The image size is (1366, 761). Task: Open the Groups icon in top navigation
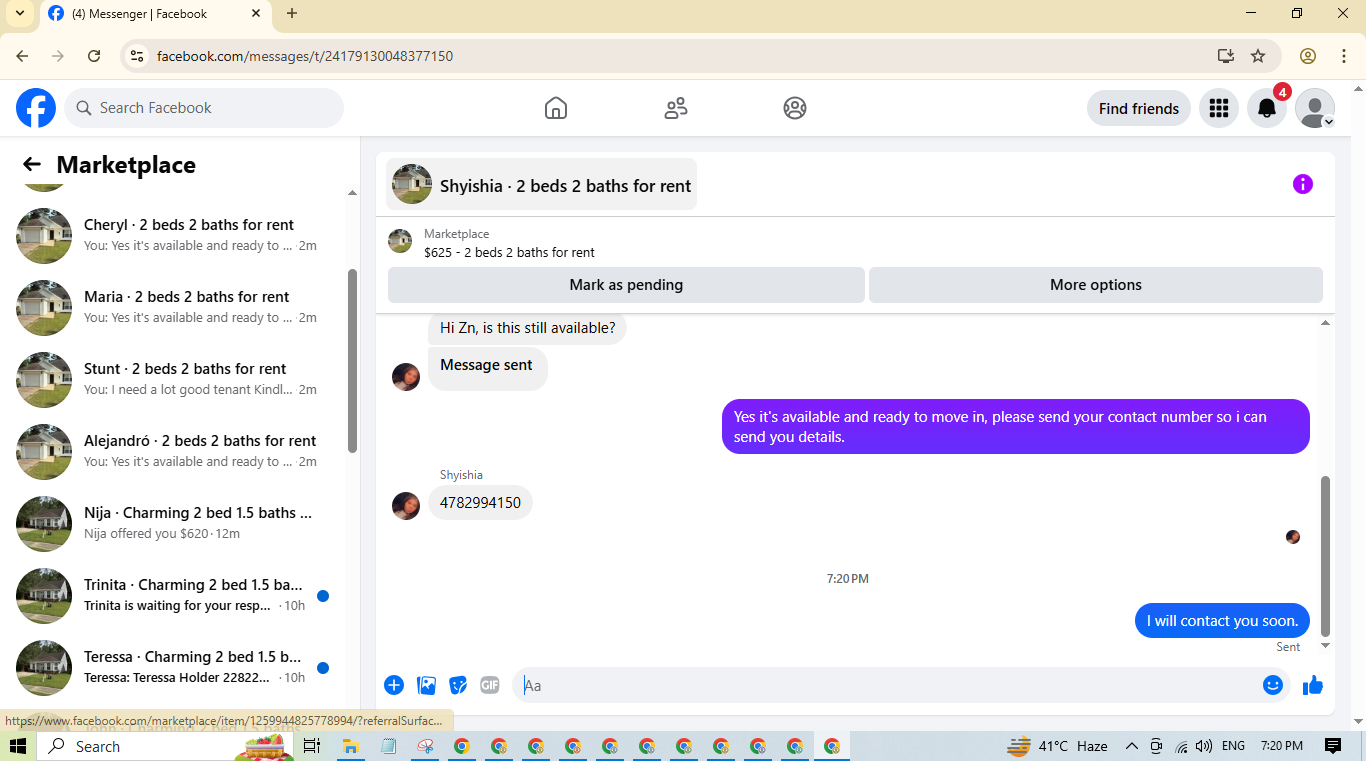click(795, 108)
